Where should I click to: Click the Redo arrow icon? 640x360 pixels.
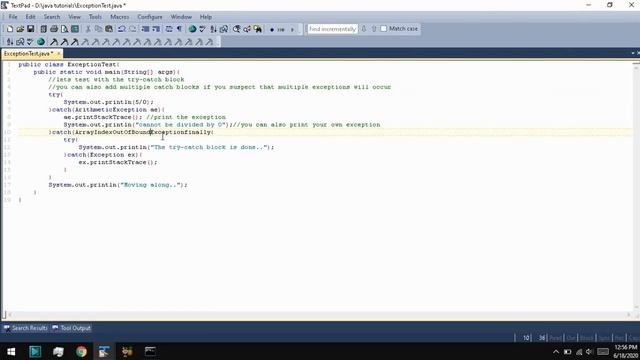point(132,29)
